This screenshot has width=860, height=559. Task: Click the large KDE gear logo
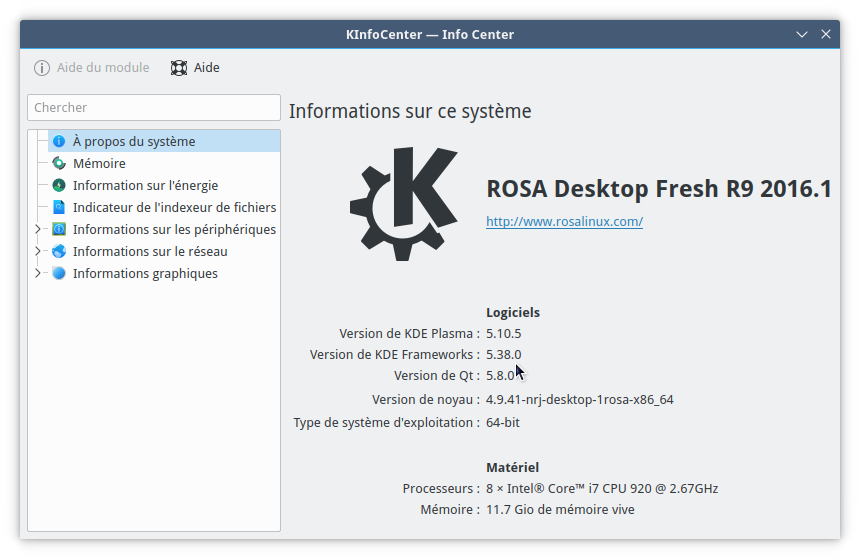(x=404, y=204)
